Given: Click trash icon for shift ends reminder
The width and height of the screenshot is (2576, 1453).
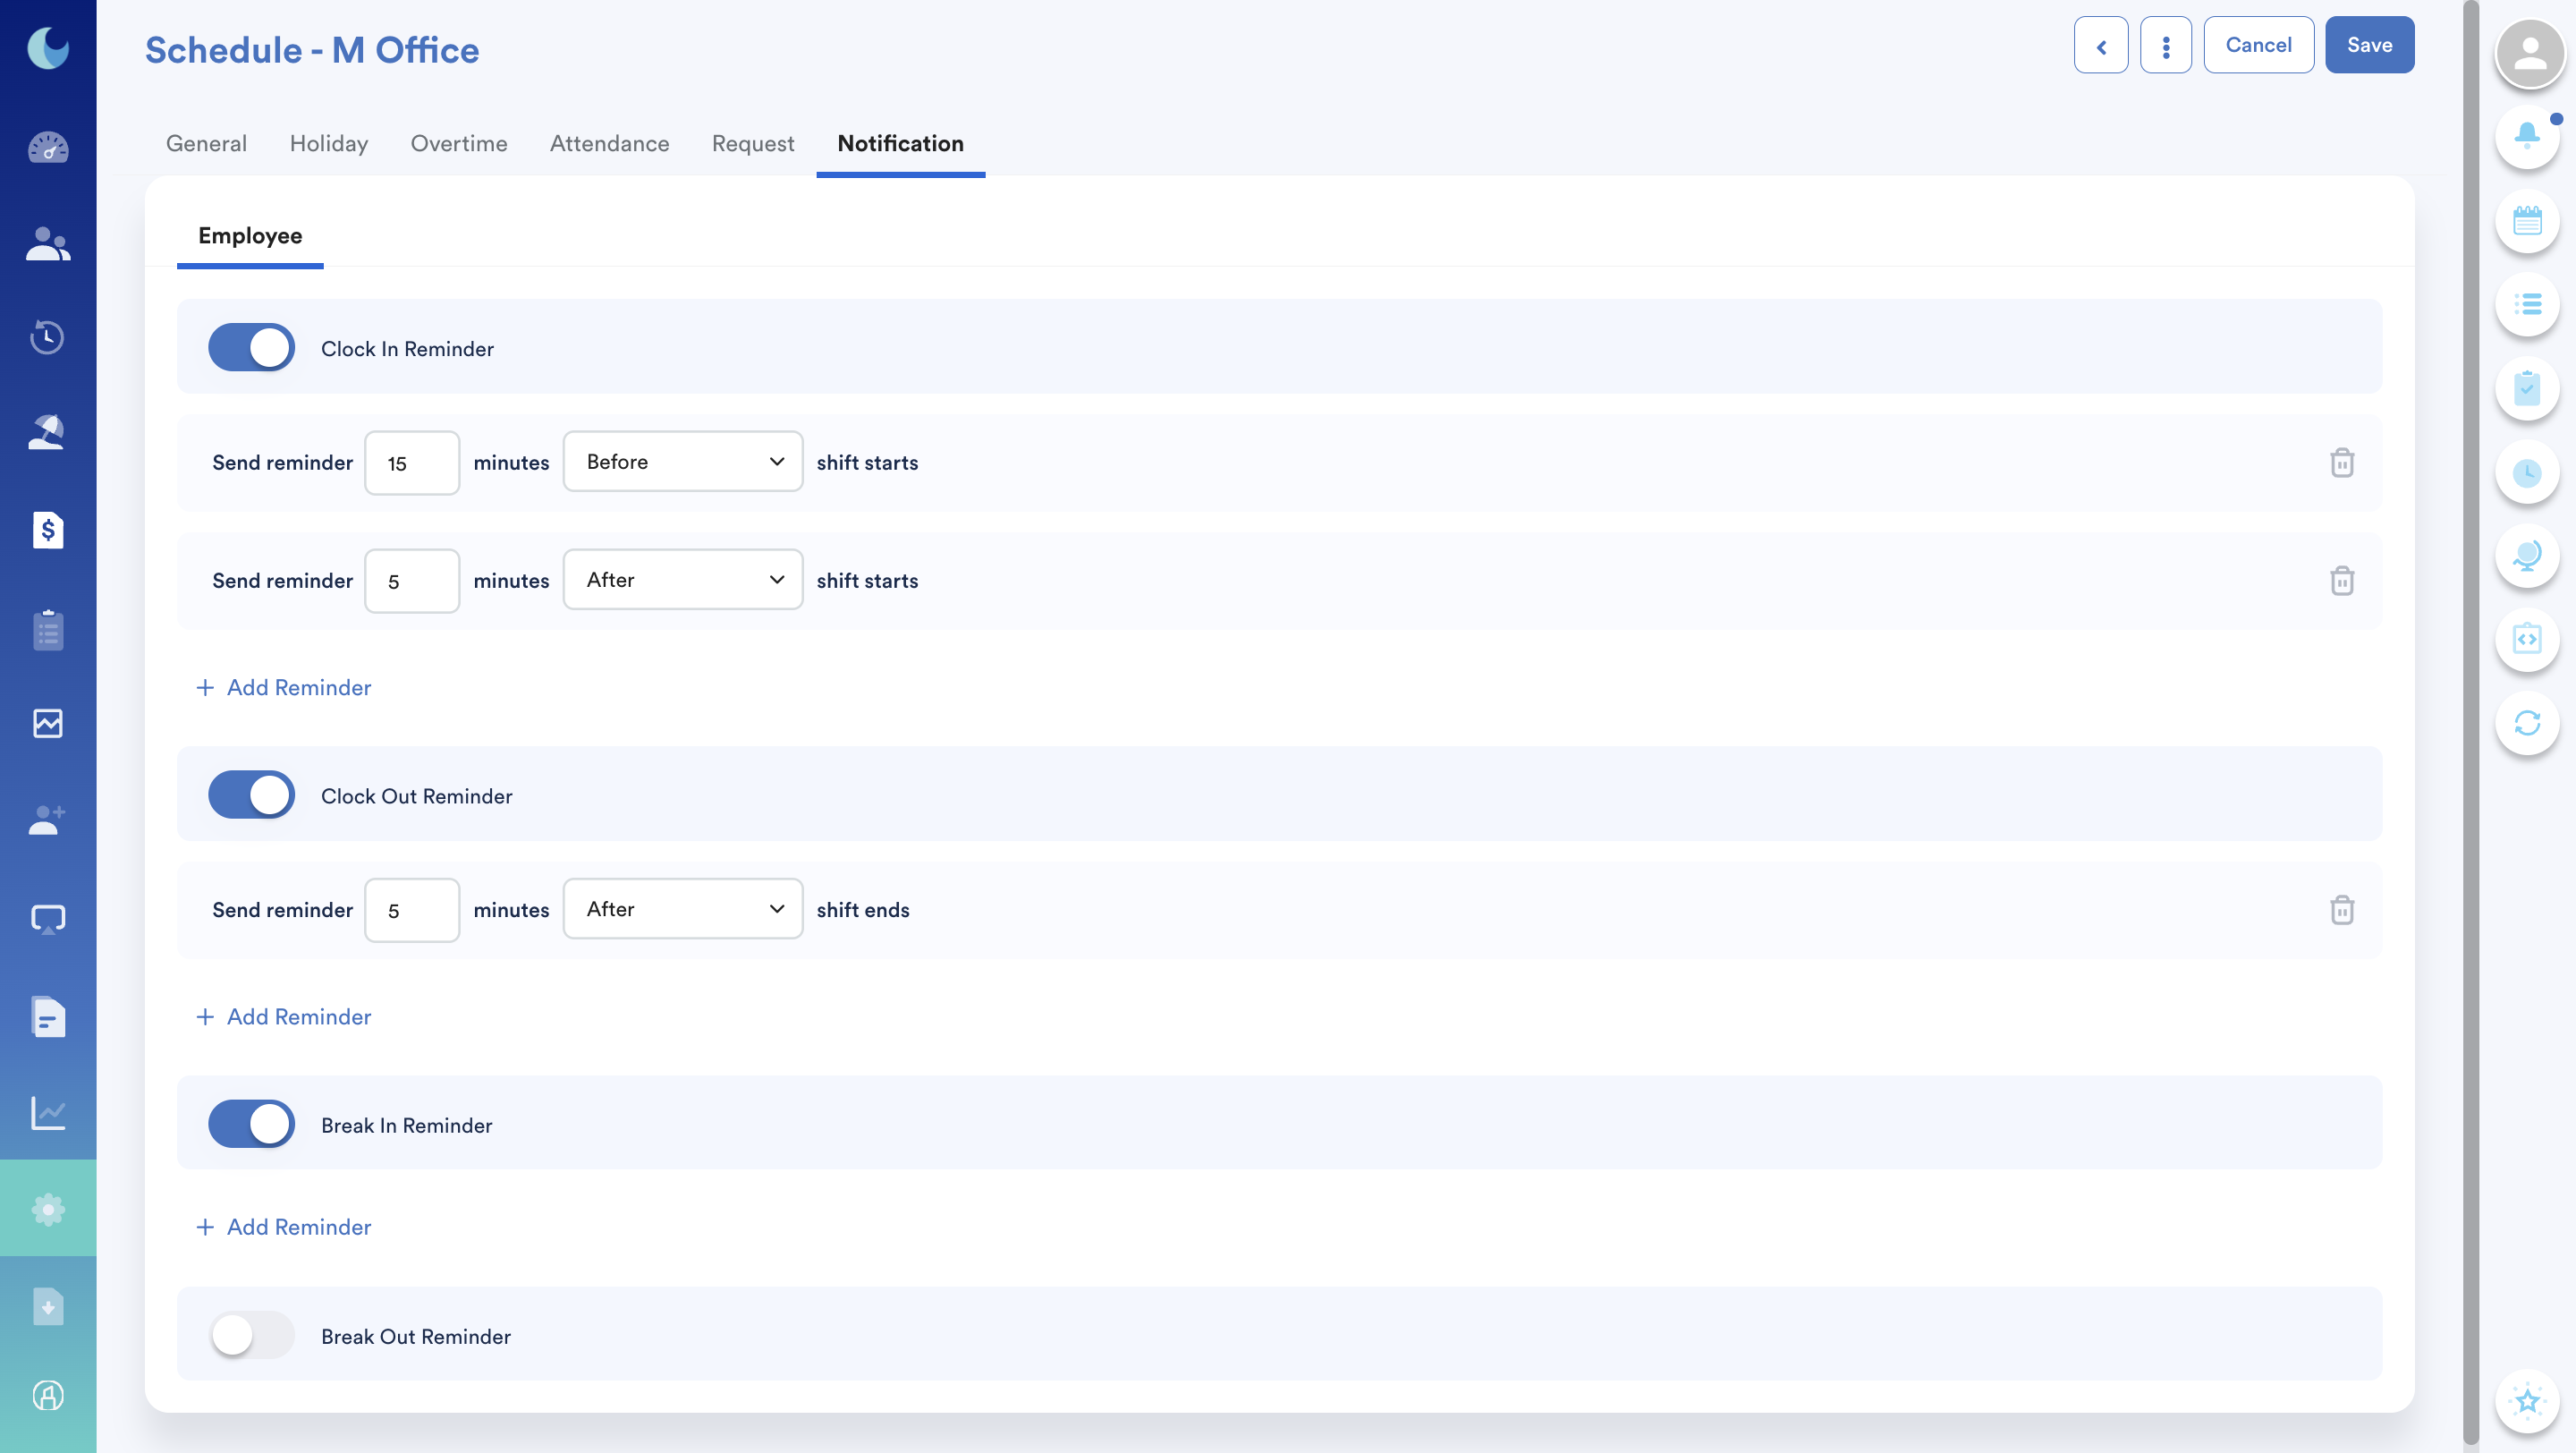Looking at the screenshot, I should (2341, 910).
